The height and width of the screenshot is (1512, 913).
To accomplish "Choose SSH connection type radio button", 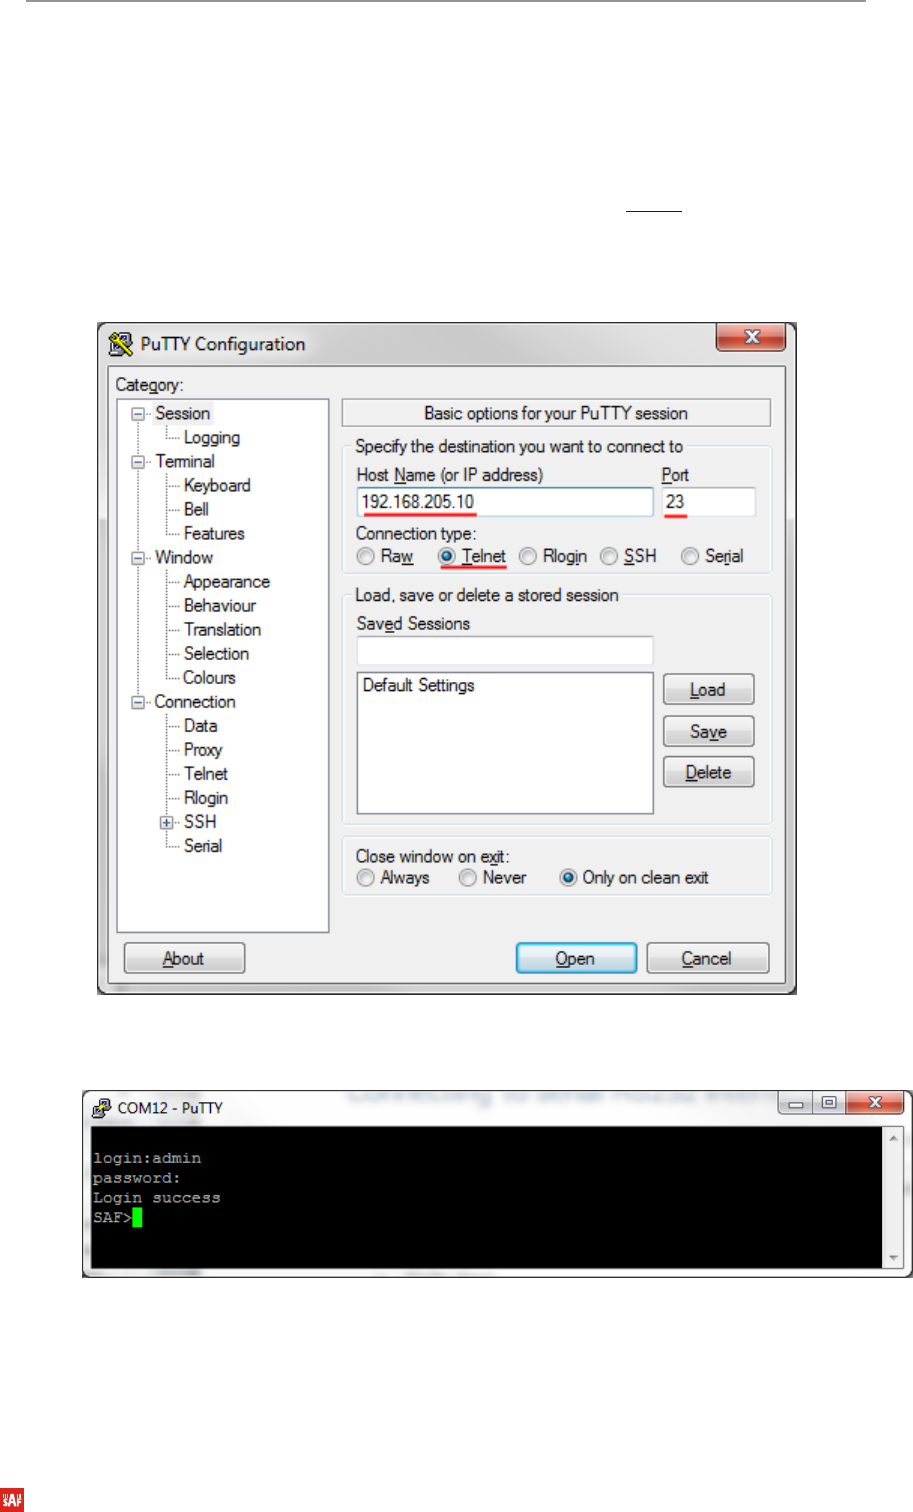I will (x=609, y=557).
